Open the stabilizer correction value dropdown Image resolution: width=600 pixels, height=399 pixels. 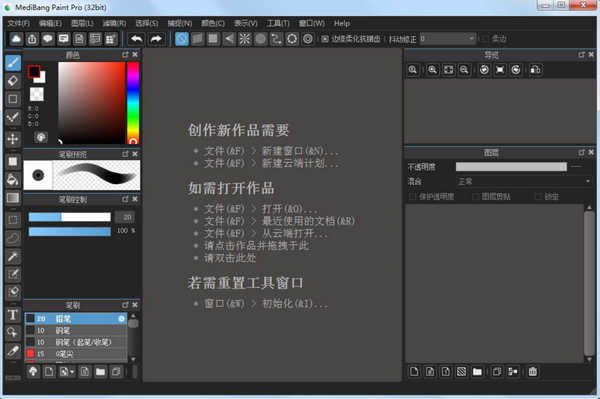tap(448, 39)
